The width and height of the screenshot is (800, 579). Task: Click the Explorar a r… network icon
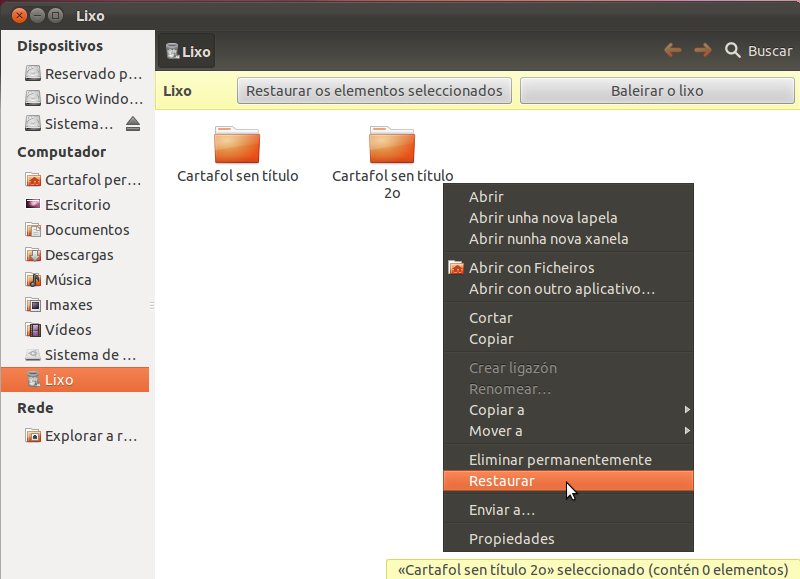click(x=33, y=436)
